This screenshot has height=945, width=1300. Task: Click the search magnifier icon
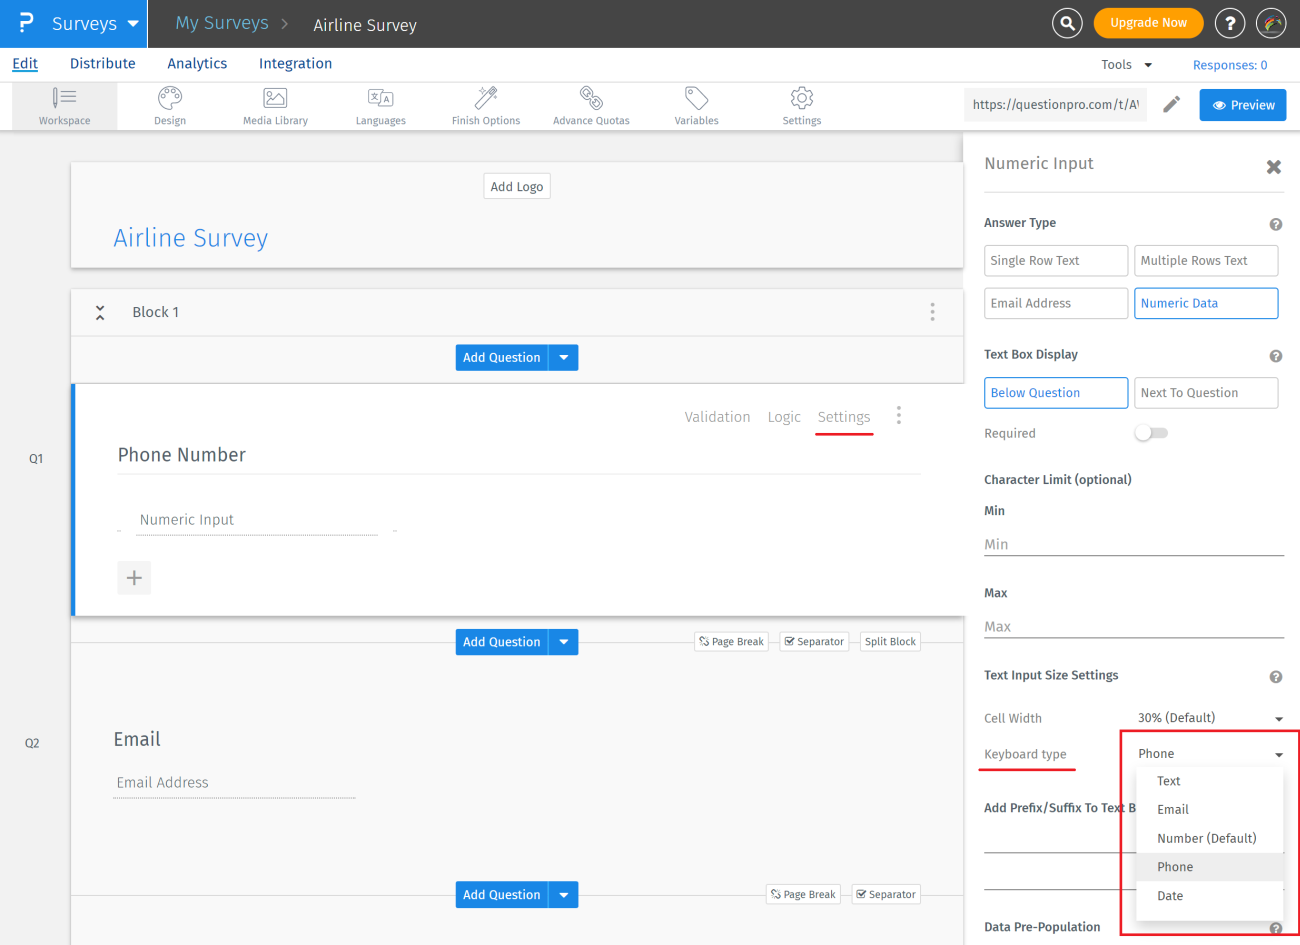(x=1067, y=23)
